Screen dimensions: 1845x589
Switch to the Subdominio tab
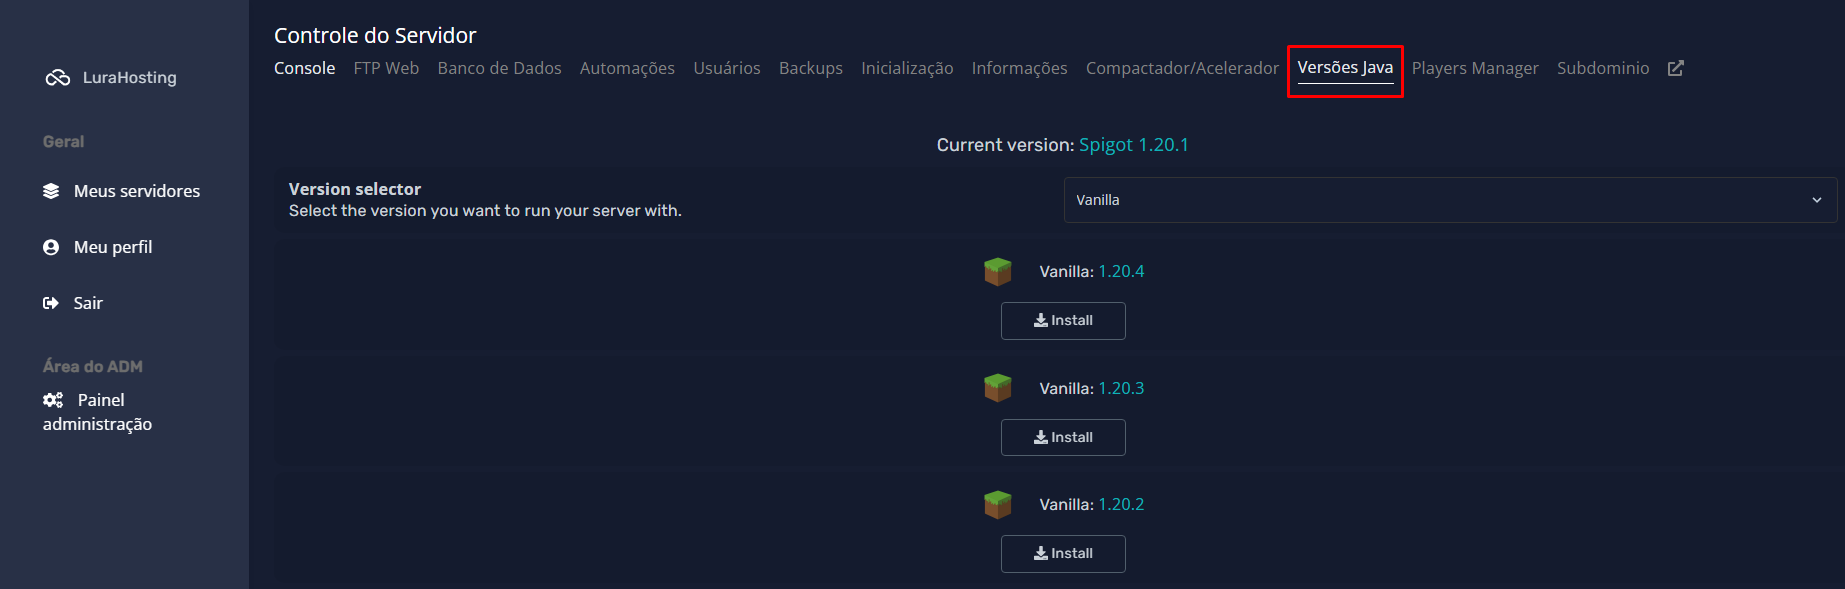tap(1603, 68)
